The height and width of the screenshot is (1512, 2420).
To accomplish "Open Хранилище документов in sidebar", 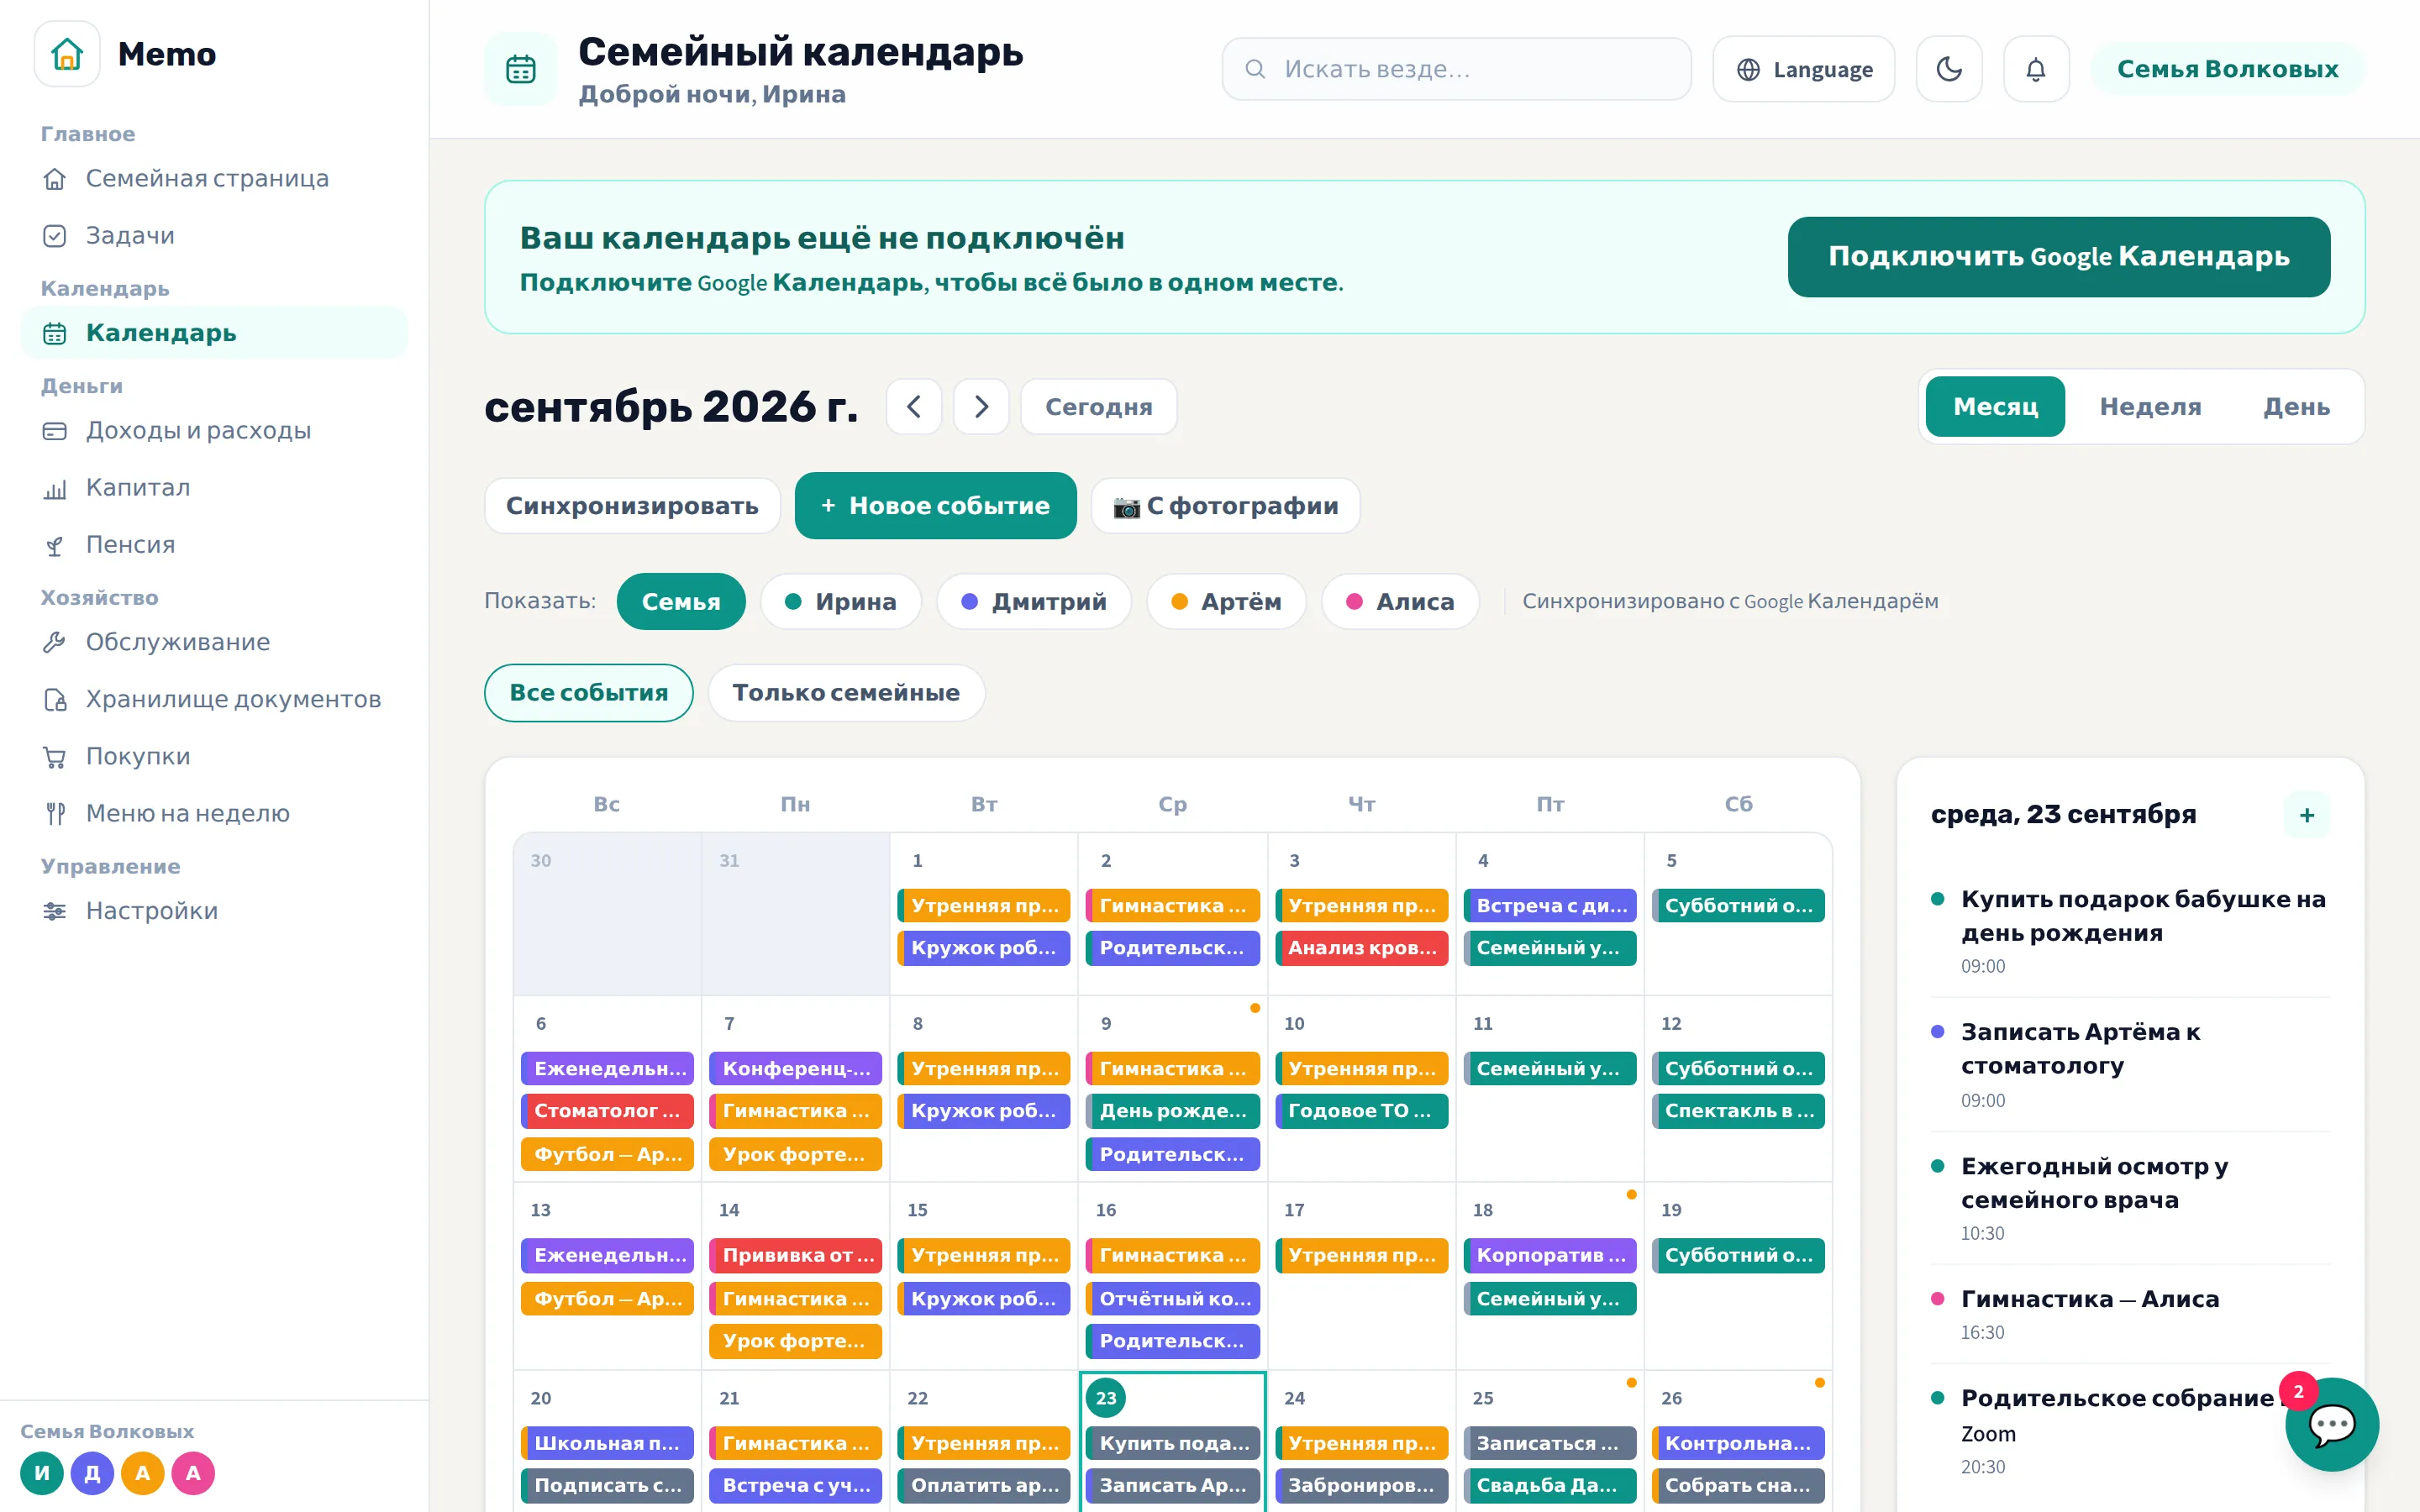I will point(214,699).
